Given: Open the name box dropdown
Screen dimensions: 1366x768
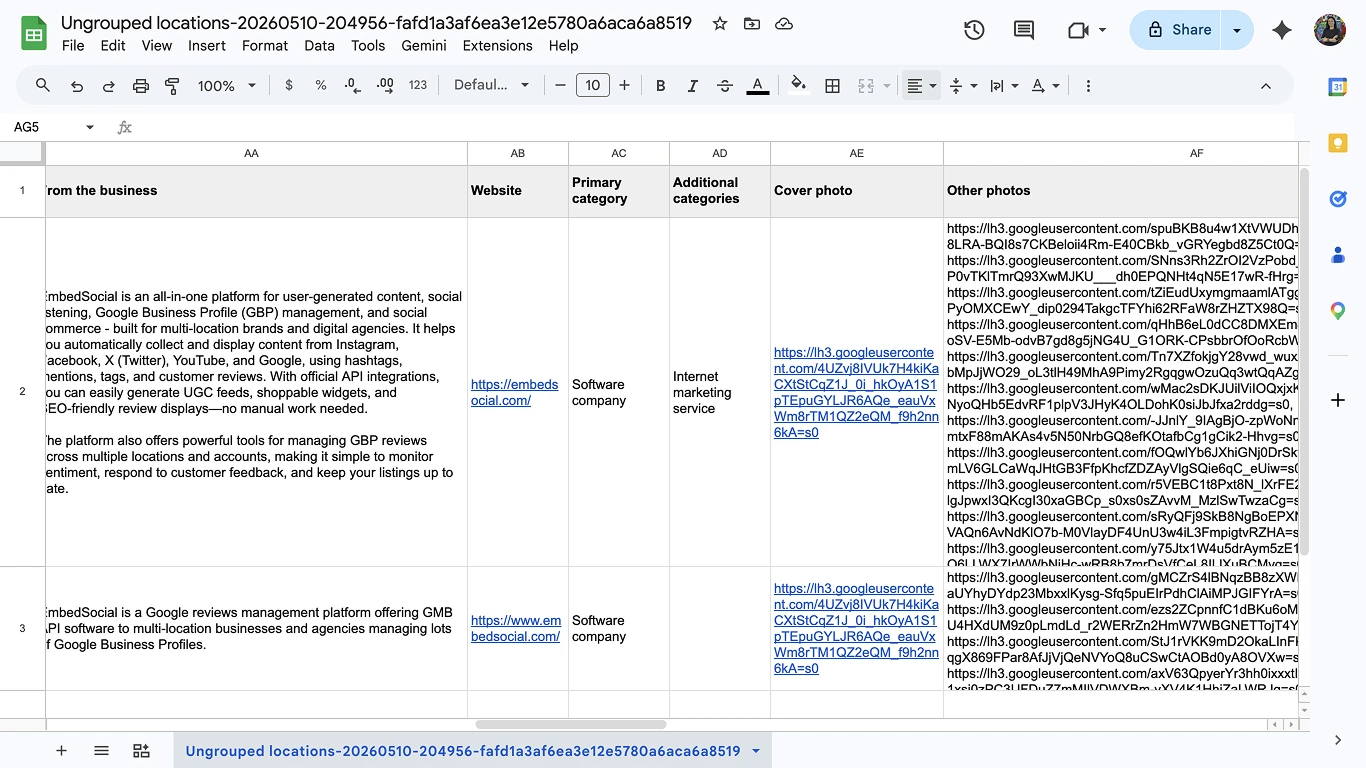Looking at the screenshot, I should (90, 127).
